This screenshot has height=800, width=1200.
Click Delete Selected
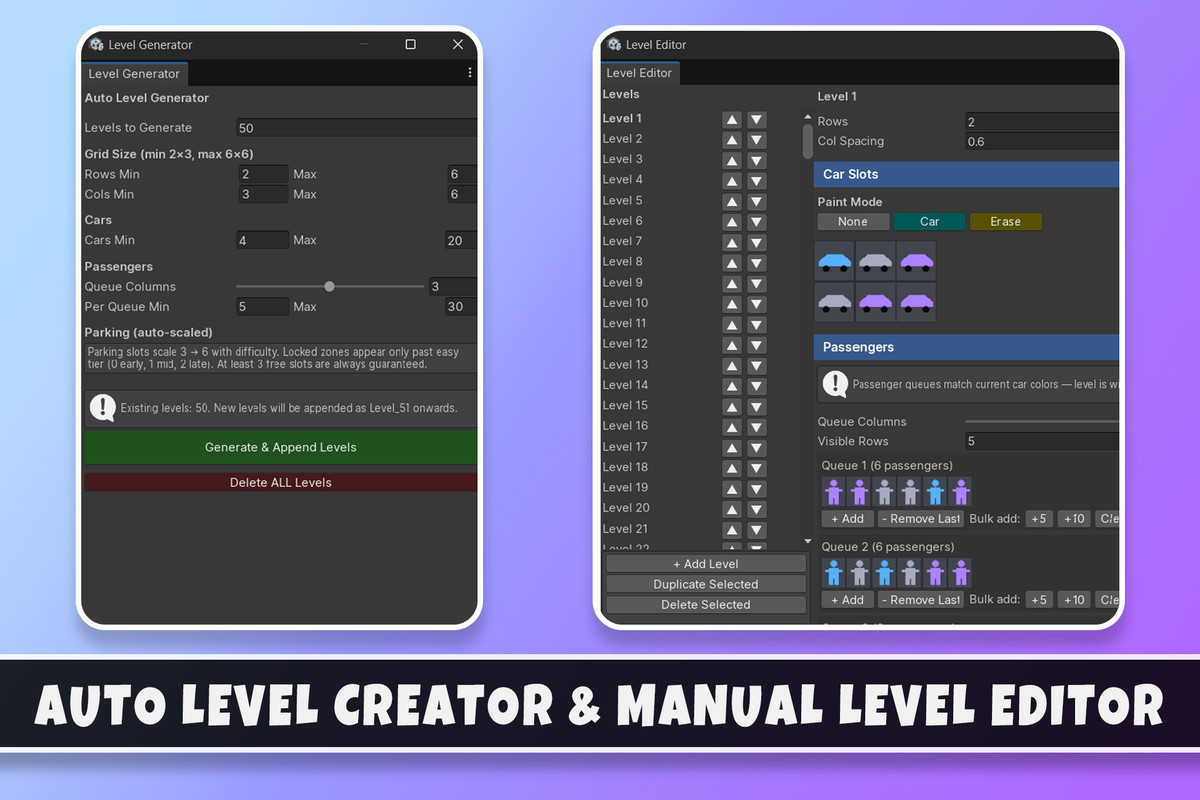point(706,605)
